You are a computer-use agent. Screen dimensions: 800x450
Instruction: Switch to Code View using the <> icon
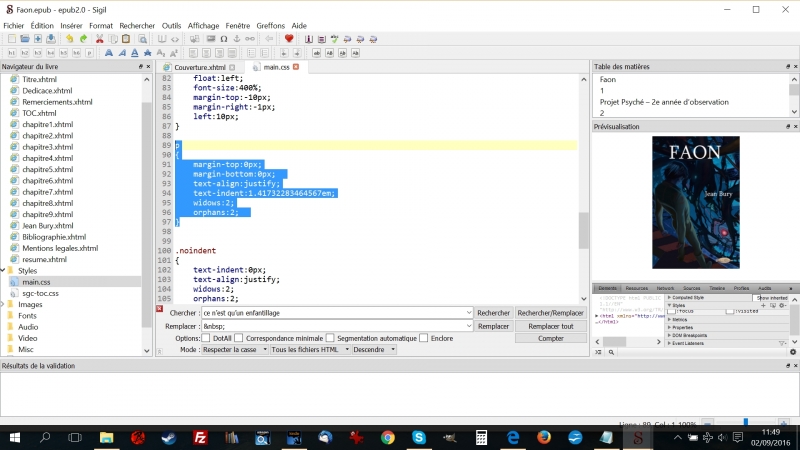click(x=176, y=39)
